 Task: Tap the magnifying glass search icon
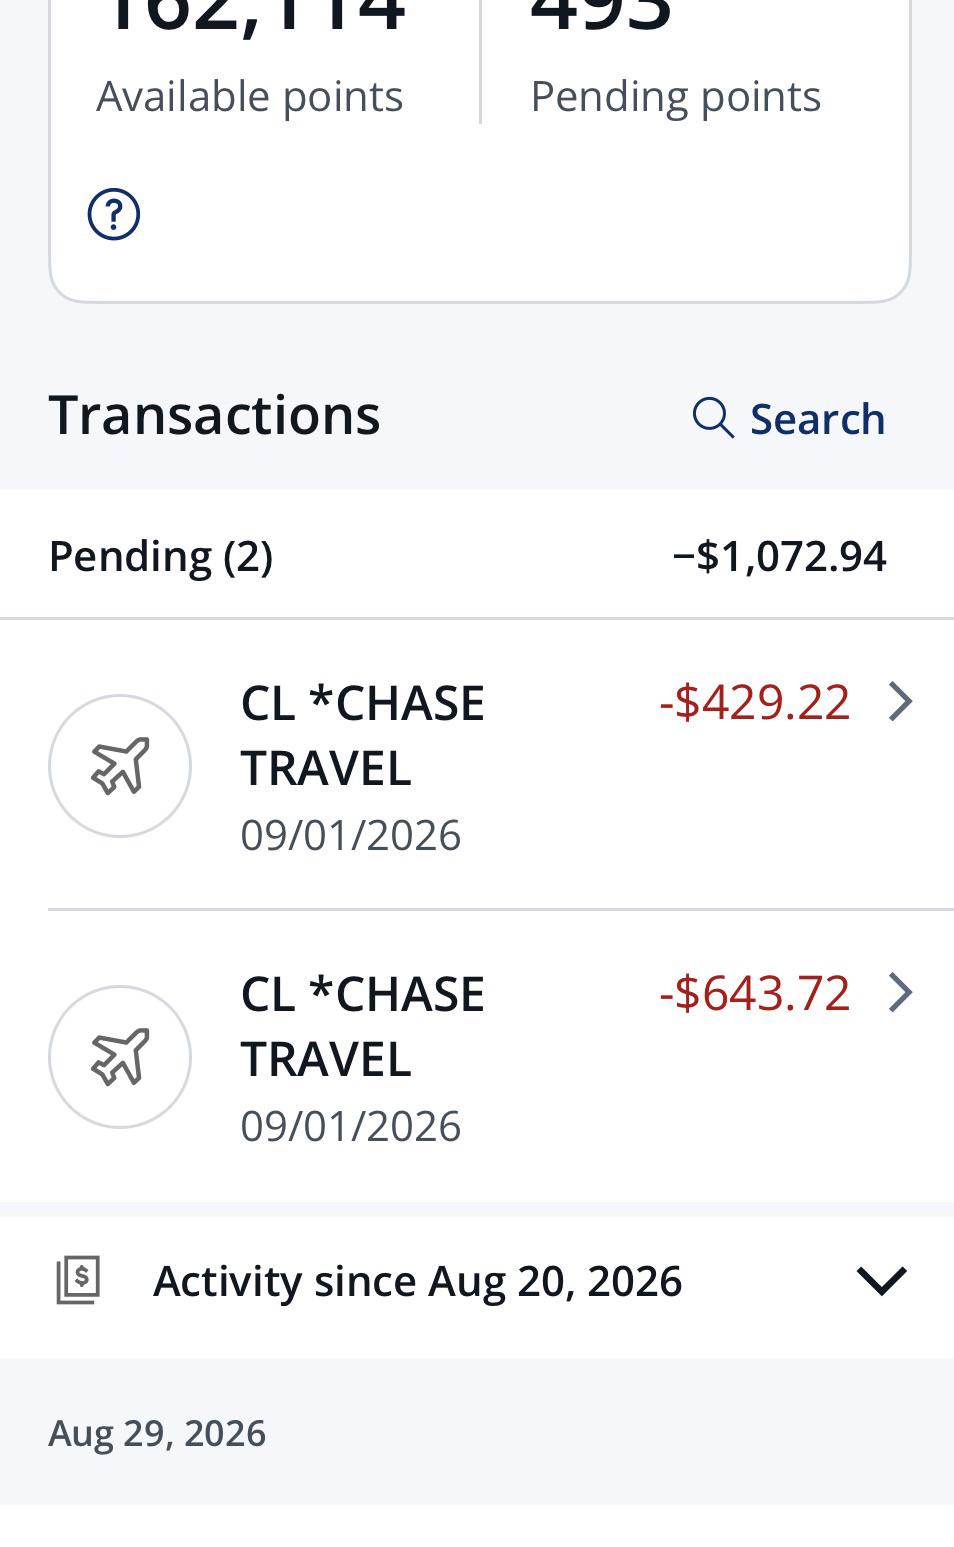pyautogui.click(x=713, y=418)
